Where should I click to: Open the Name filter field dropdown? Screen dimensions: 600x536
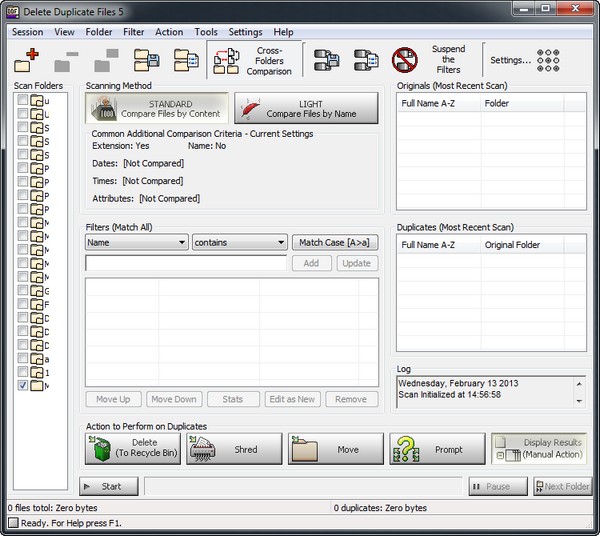[x=137, y=242]
